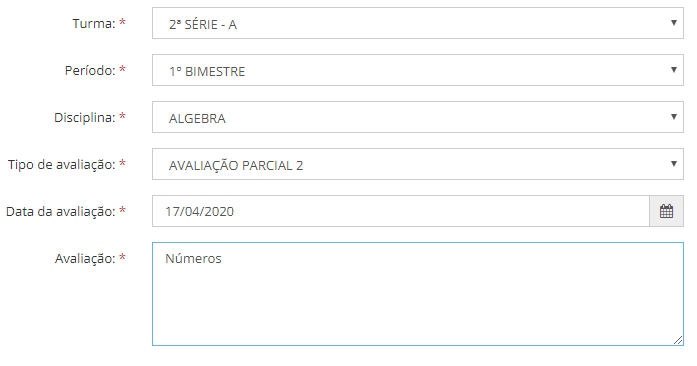The image size is (697, 366).
Task: Click the Turma field label
Action: (94, 24)
